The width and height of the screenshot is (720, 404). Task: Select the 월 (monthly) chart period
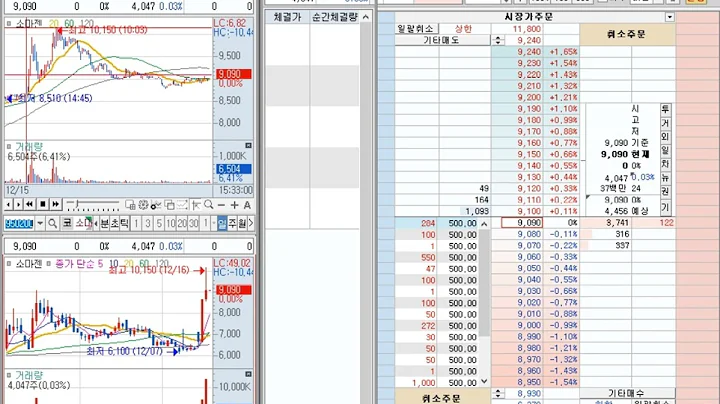pos(242,224)
